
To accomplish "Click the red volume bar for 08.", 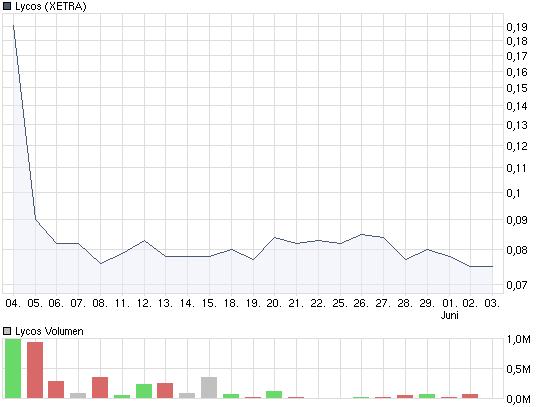I will (100, 388).
